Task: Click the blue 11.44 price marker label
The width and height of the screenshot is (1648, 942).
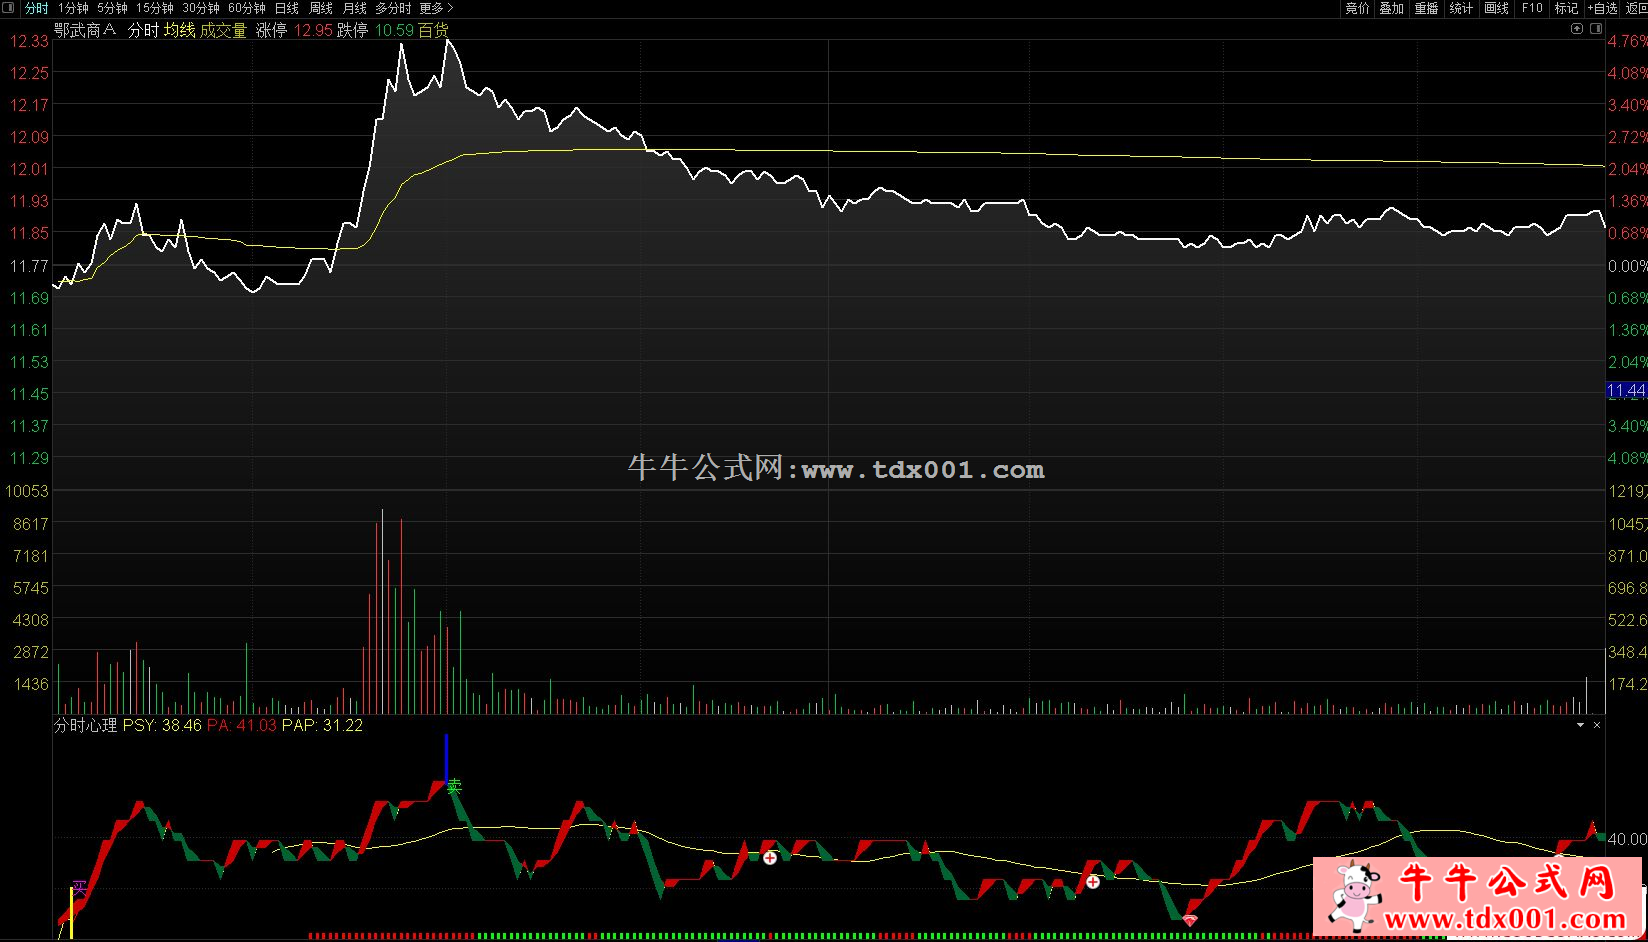Action: pos(1626,391)
